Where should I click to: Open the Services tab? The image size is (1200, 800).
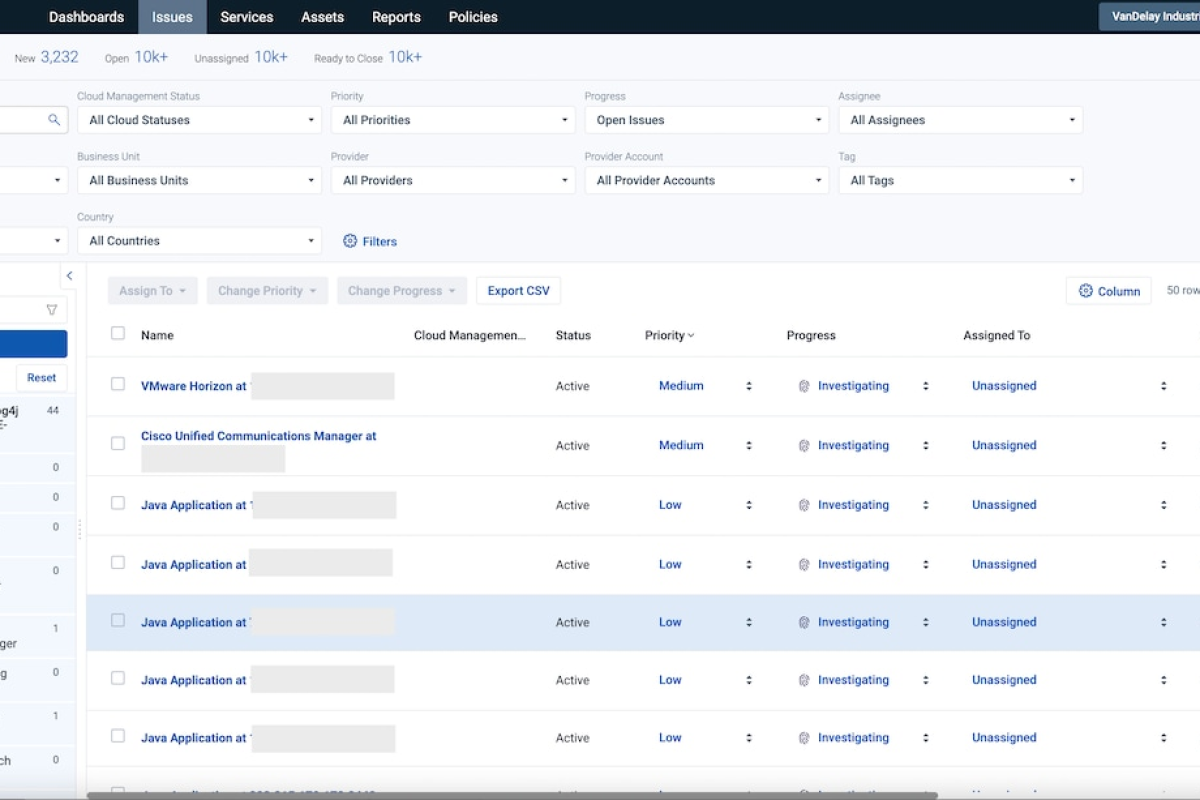coord(247,17)
